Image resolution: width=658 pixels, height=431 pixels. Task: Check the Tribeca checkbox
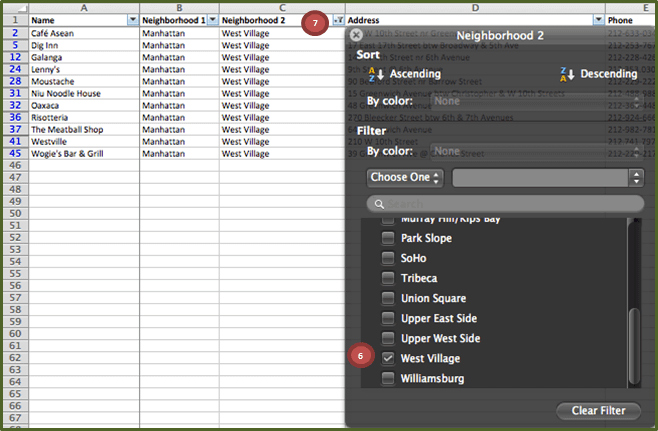click(388, 278)
